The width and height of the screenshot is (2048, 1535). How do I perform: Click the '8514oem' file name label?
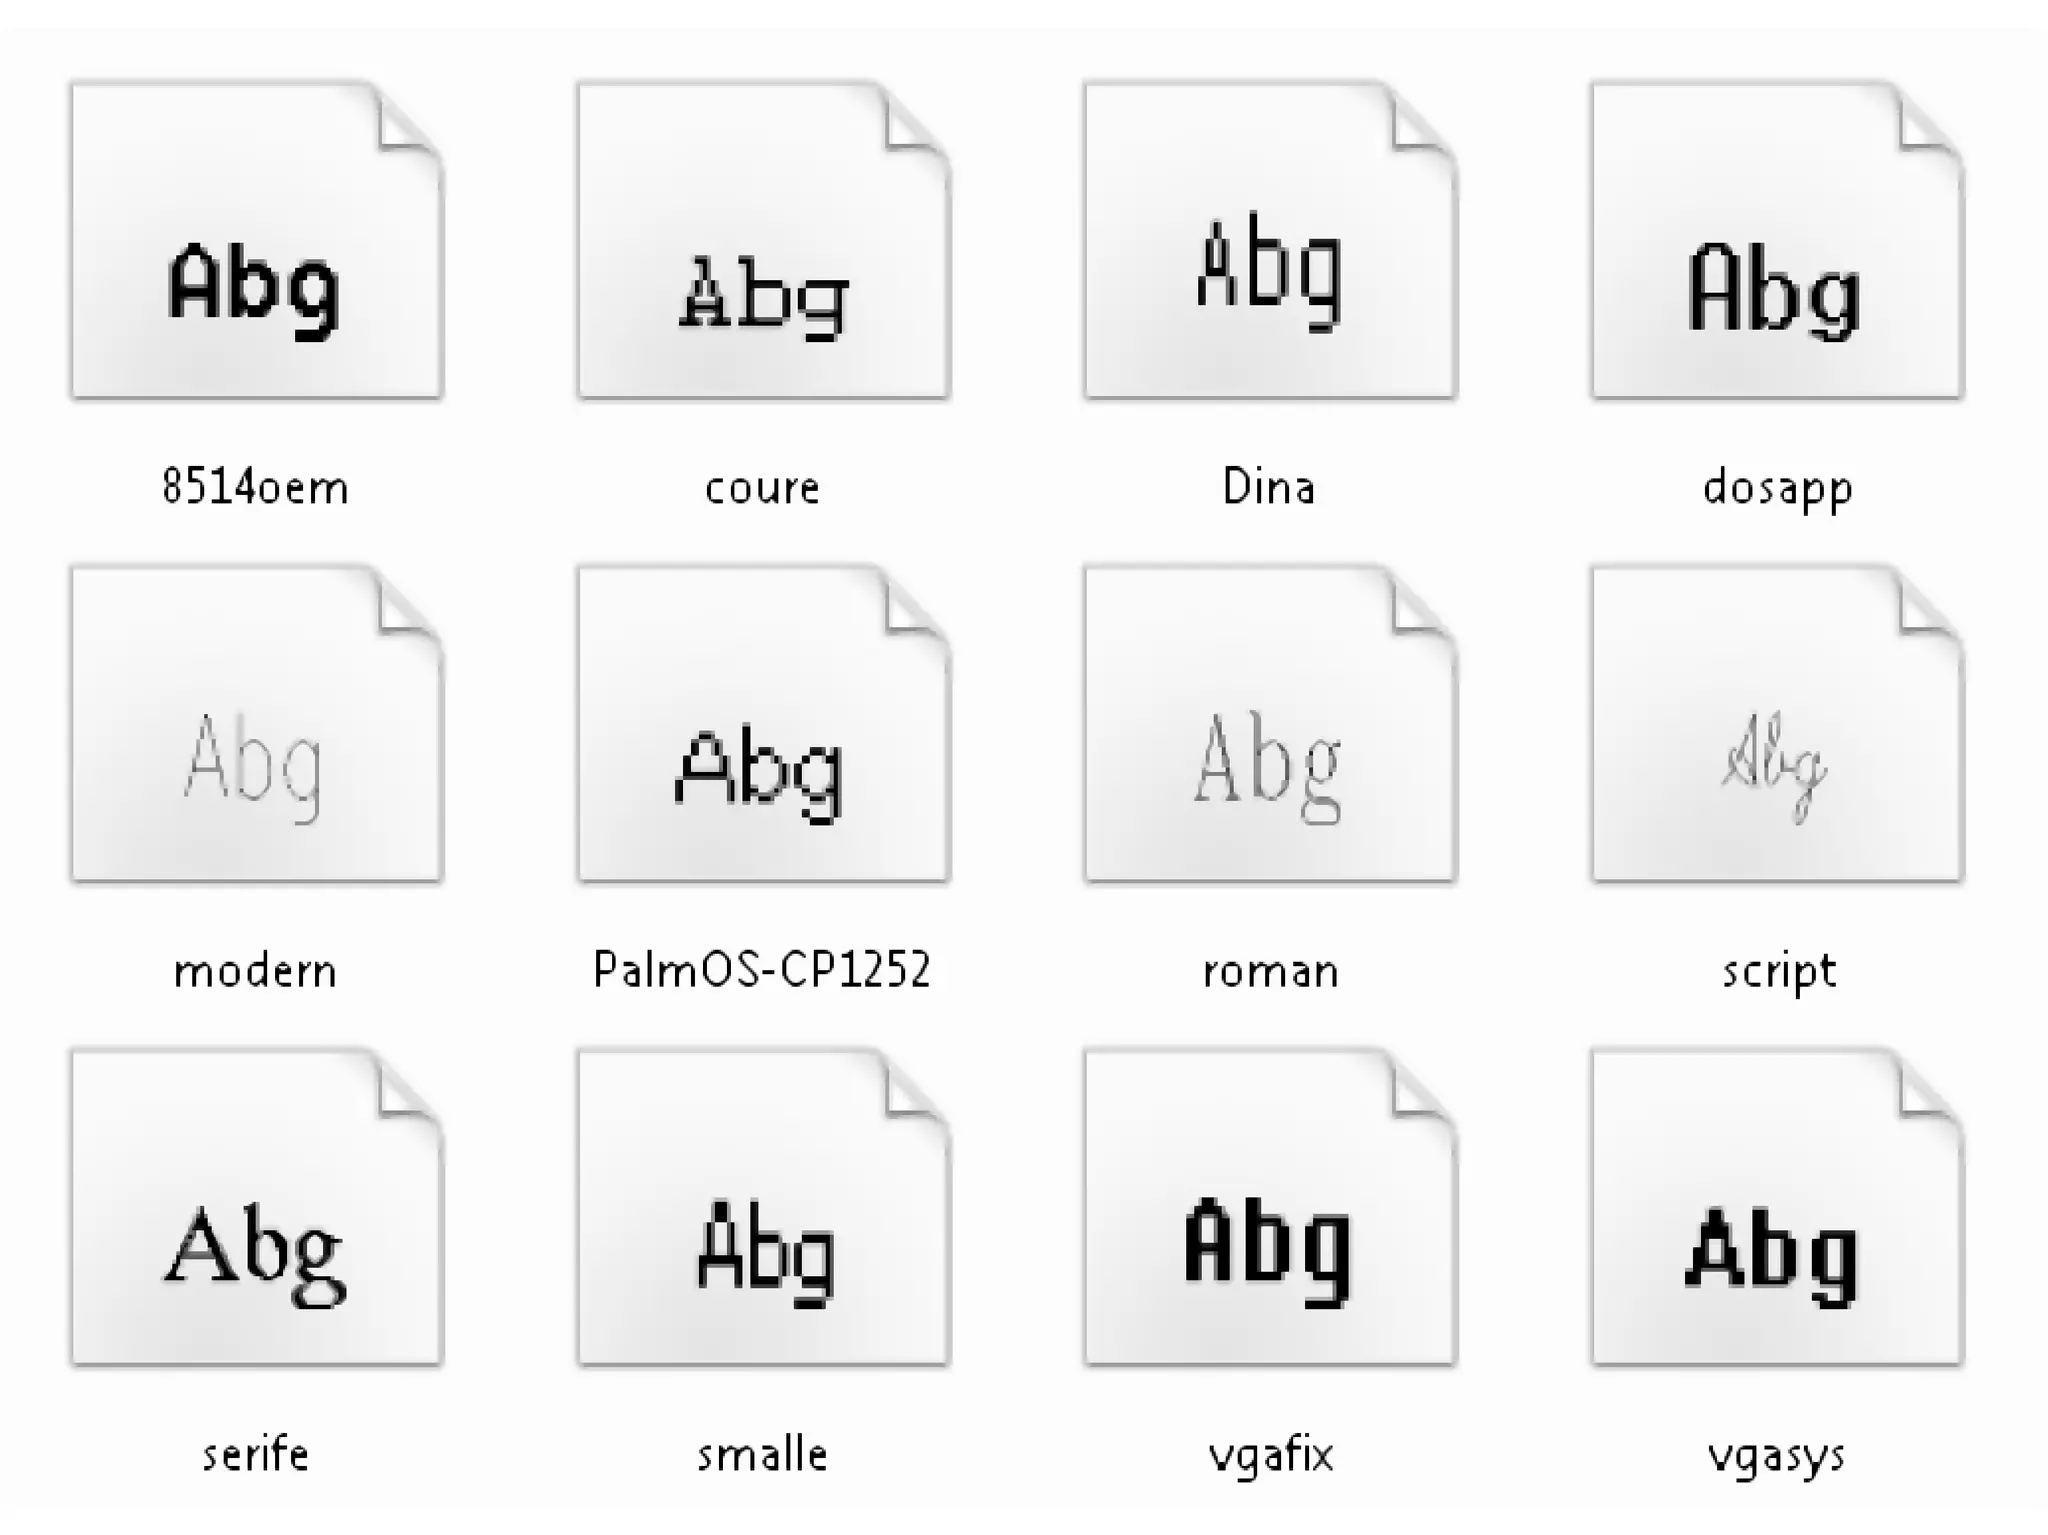click(256, 487)
